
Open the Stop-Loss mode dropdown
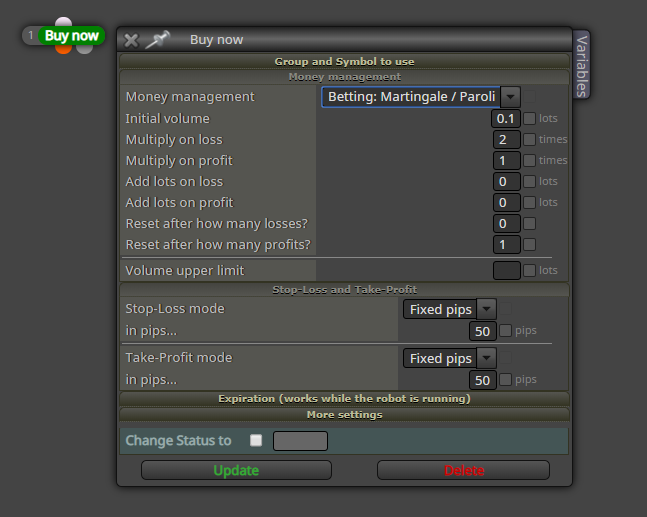tap(486, 309)
